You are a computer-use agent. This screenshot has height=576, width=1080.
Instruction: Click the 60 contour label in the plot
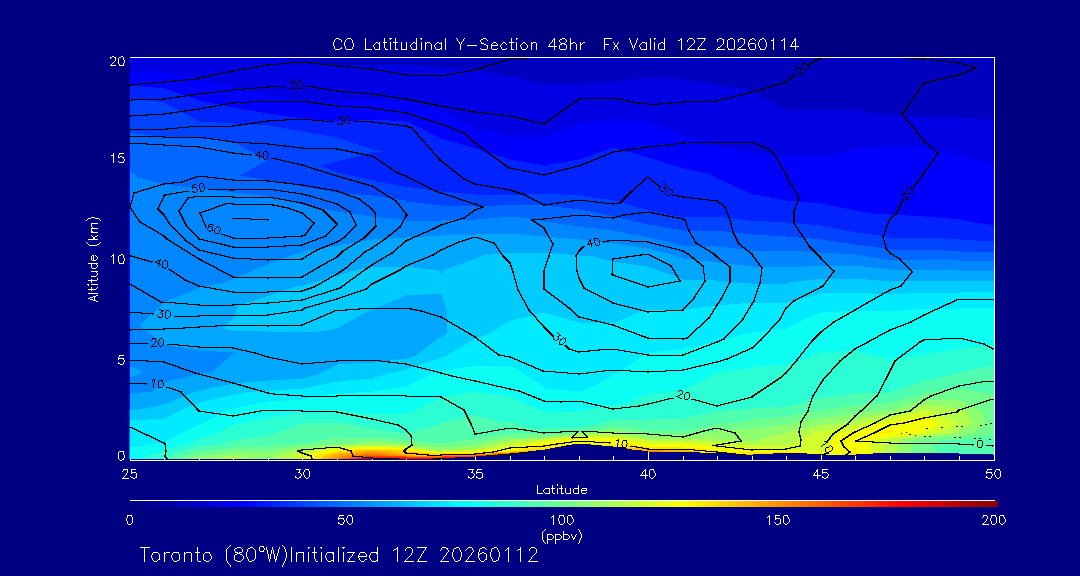click(214, 228)
